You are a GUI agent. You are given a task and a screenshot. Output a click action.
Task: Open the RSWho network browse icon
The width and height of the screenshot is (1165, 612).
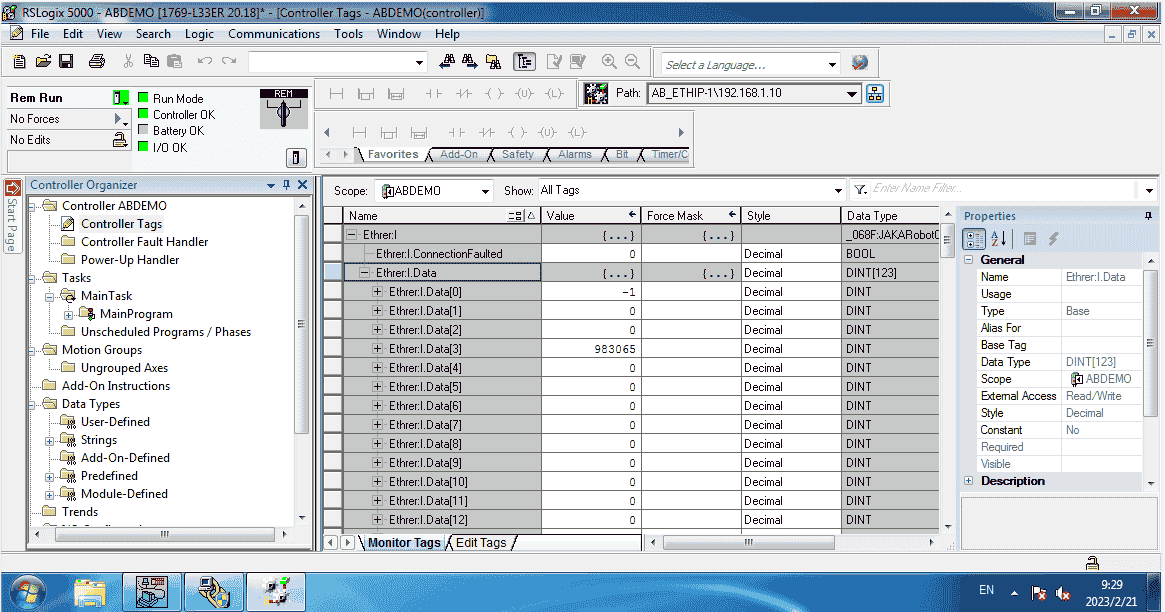(875, 94)
